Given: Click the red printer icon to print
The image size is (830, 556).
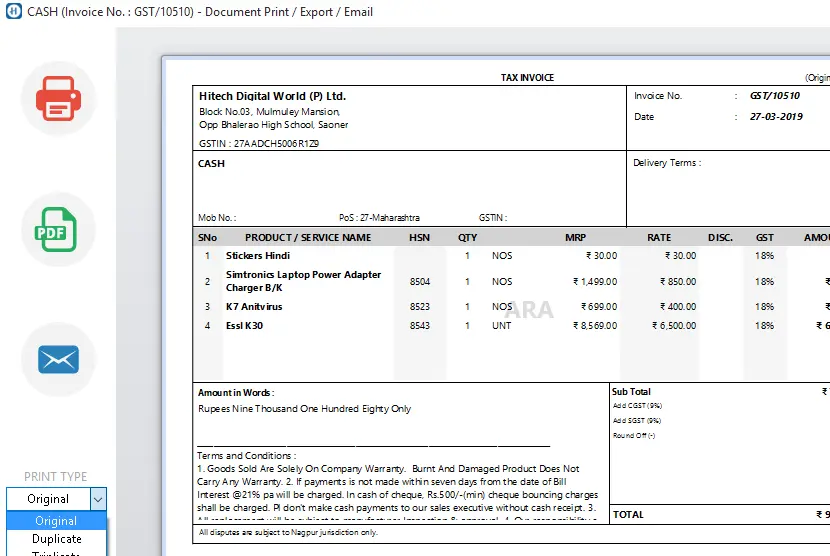Looking at the screenshot, I should pyautogui.click(x=58, y=99).
